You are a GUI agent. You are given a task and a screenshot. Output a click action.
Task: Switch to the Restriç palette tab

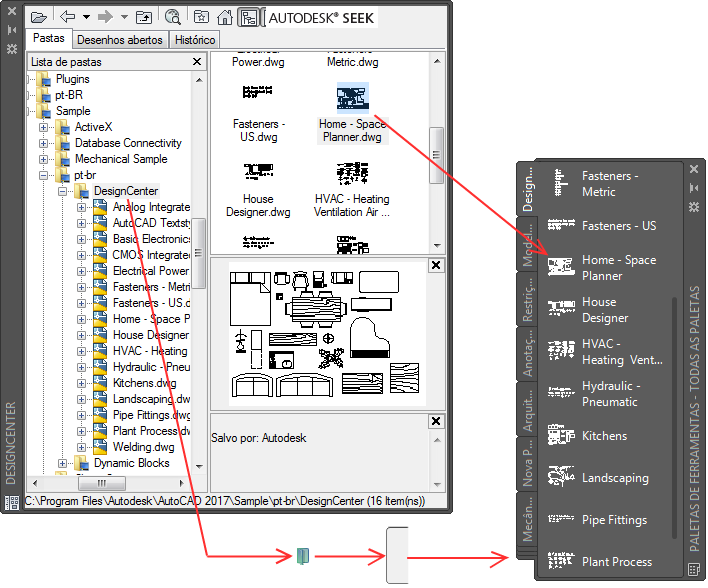point(526,300)
